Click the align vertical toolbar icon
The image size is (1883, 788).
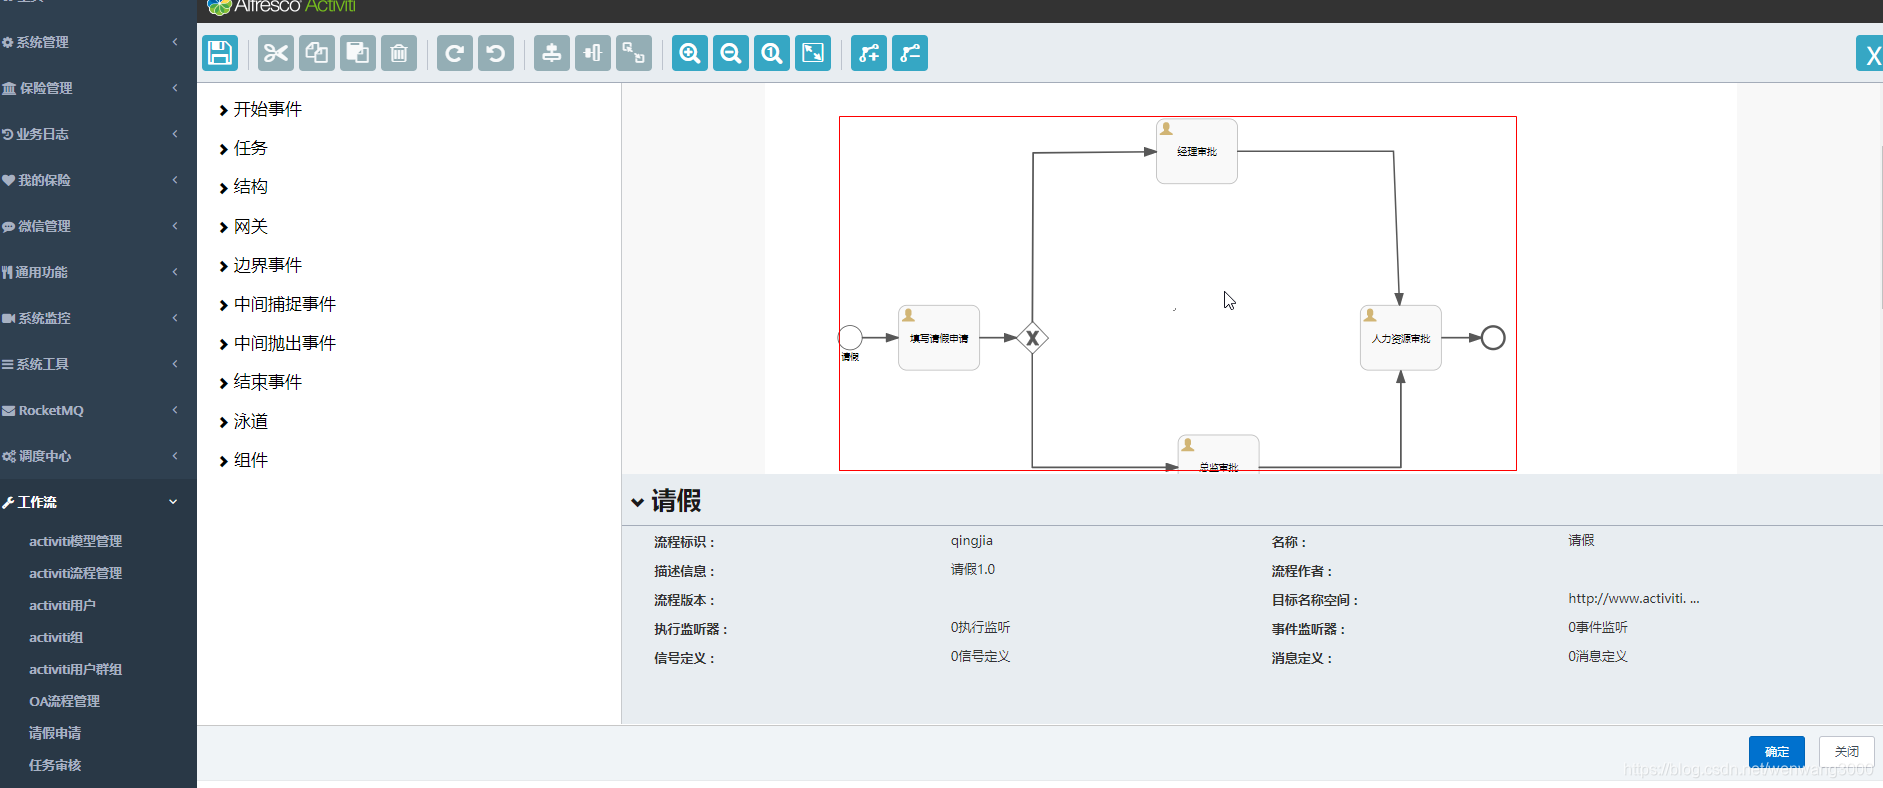[552, 53]
